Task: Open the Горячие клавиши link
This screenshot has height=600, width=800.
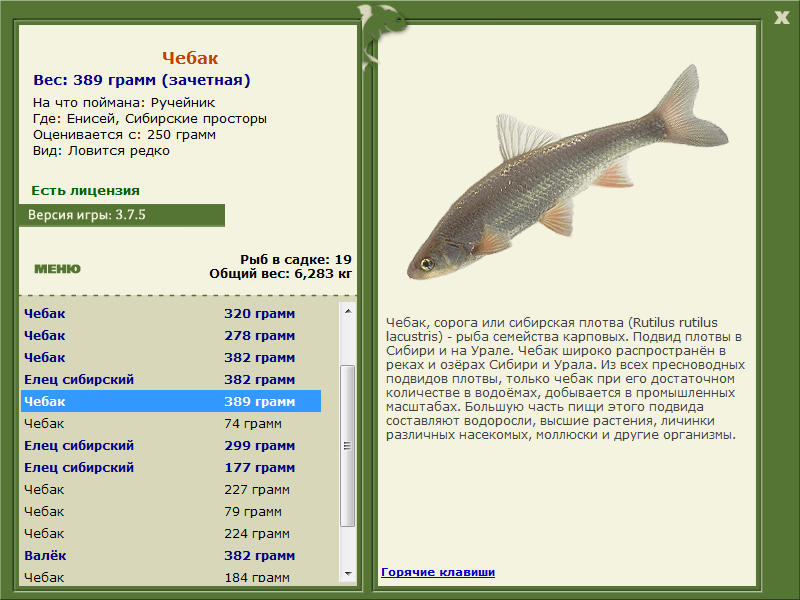Action: [x=438, y=572]
